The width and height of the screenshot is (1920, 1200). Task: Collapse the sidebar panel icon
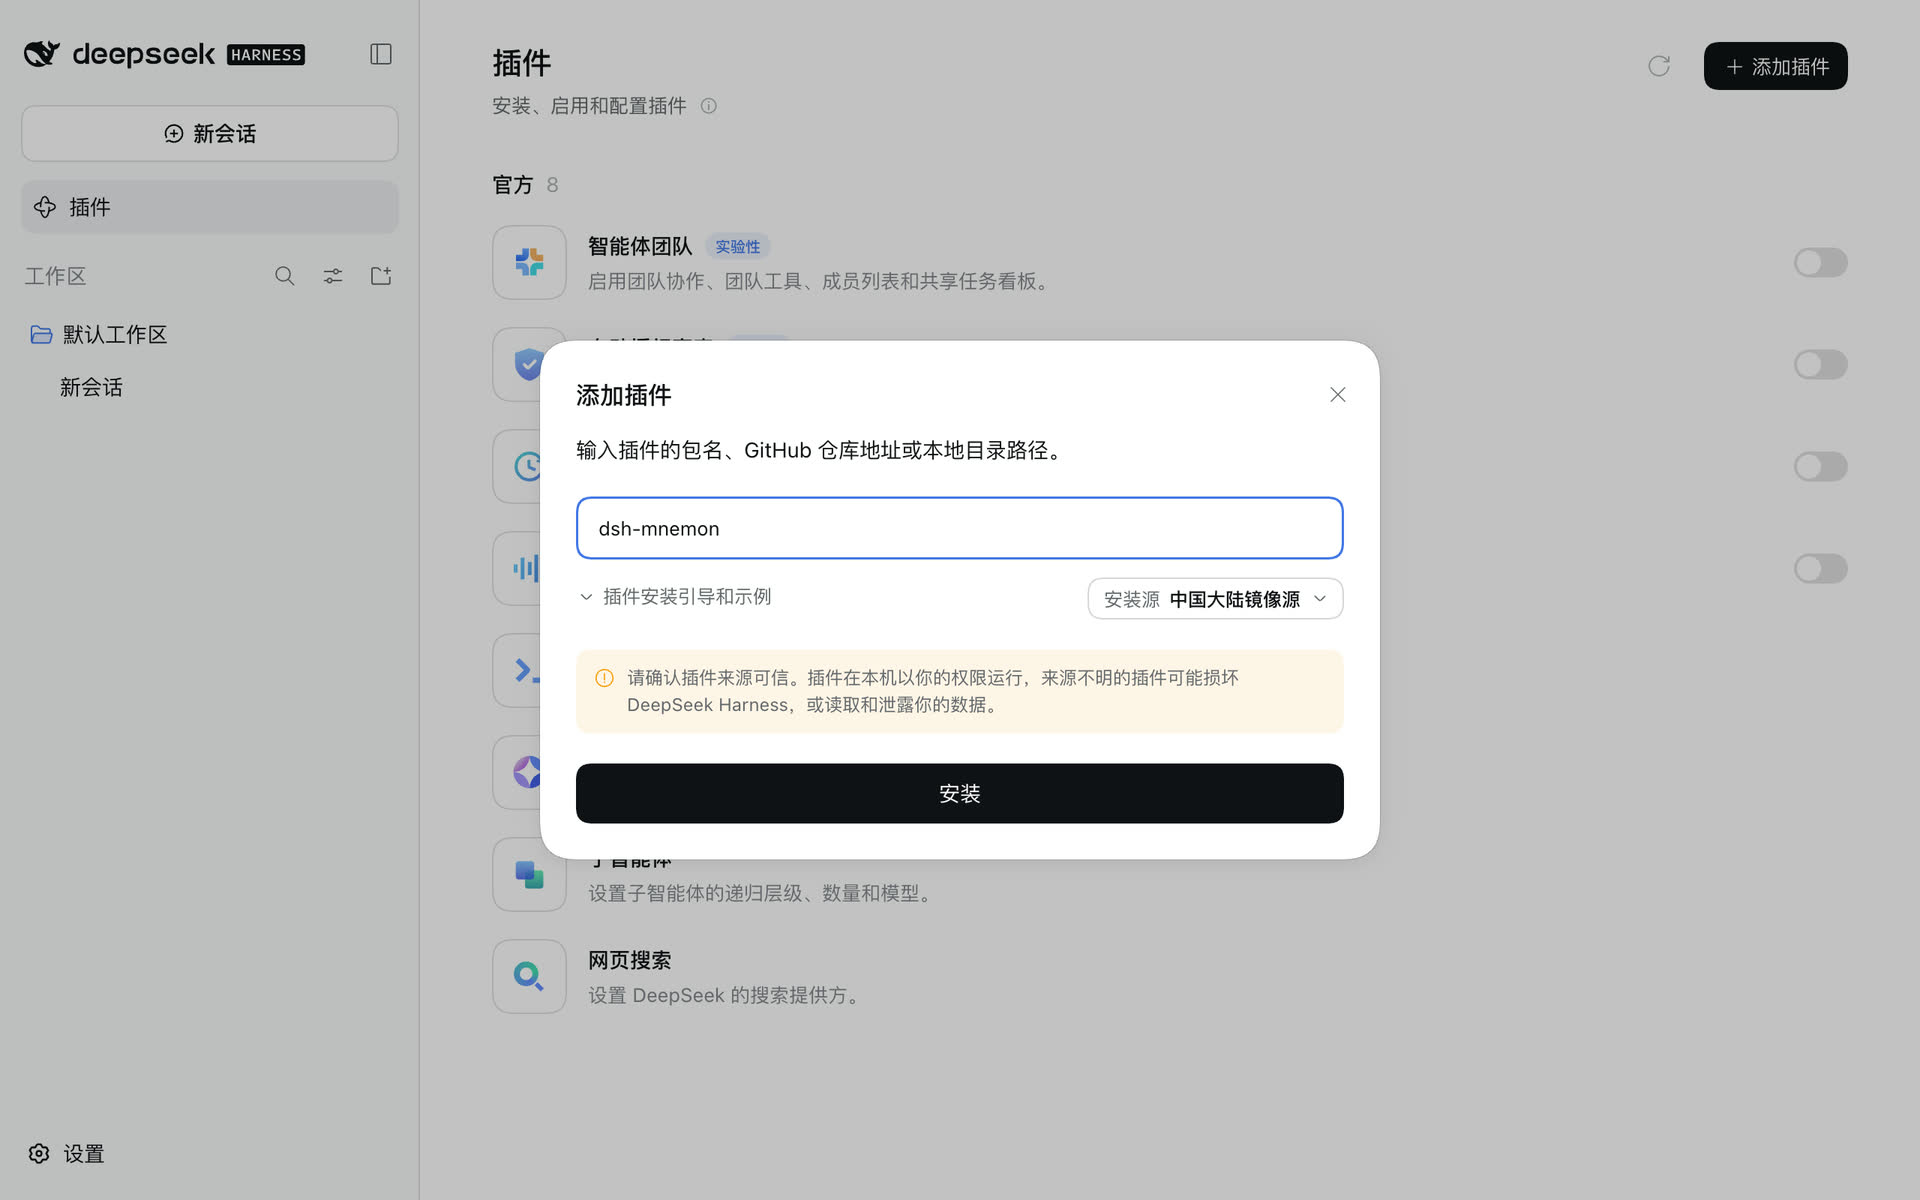click(x=381, y=54)
